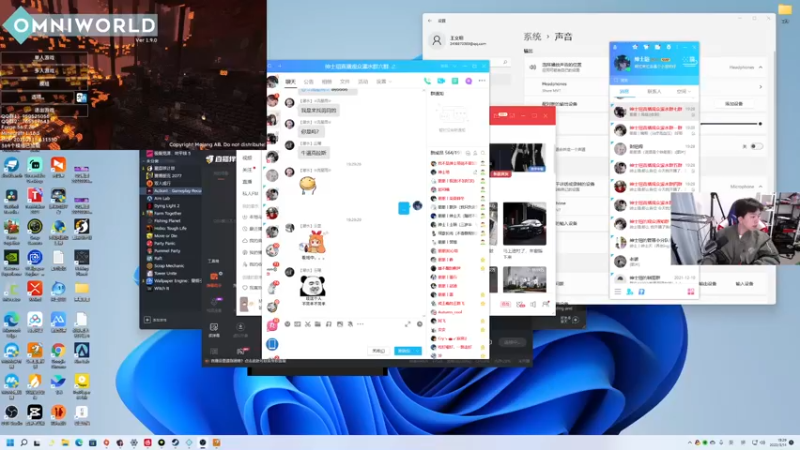Open taskbar Search
The height and width of the screenshot is (450, 800).
(23, 442)
